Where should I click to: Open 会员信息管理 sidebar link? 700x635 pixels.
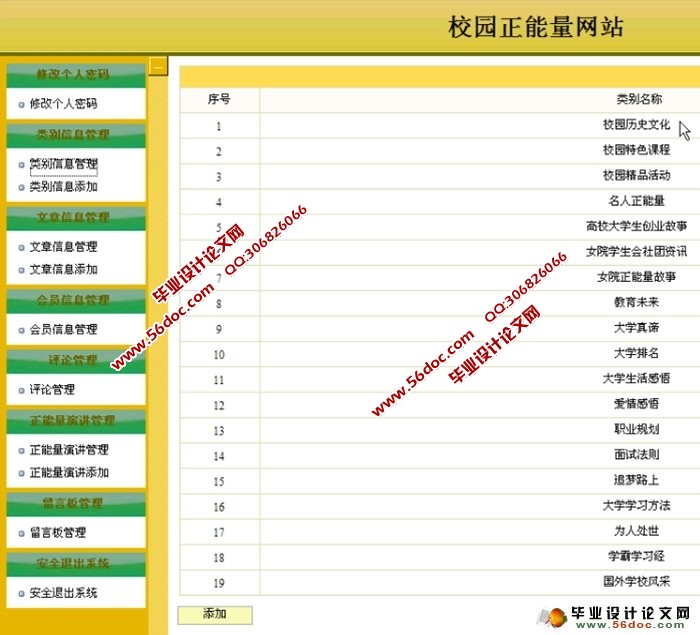tap(63, 330)
